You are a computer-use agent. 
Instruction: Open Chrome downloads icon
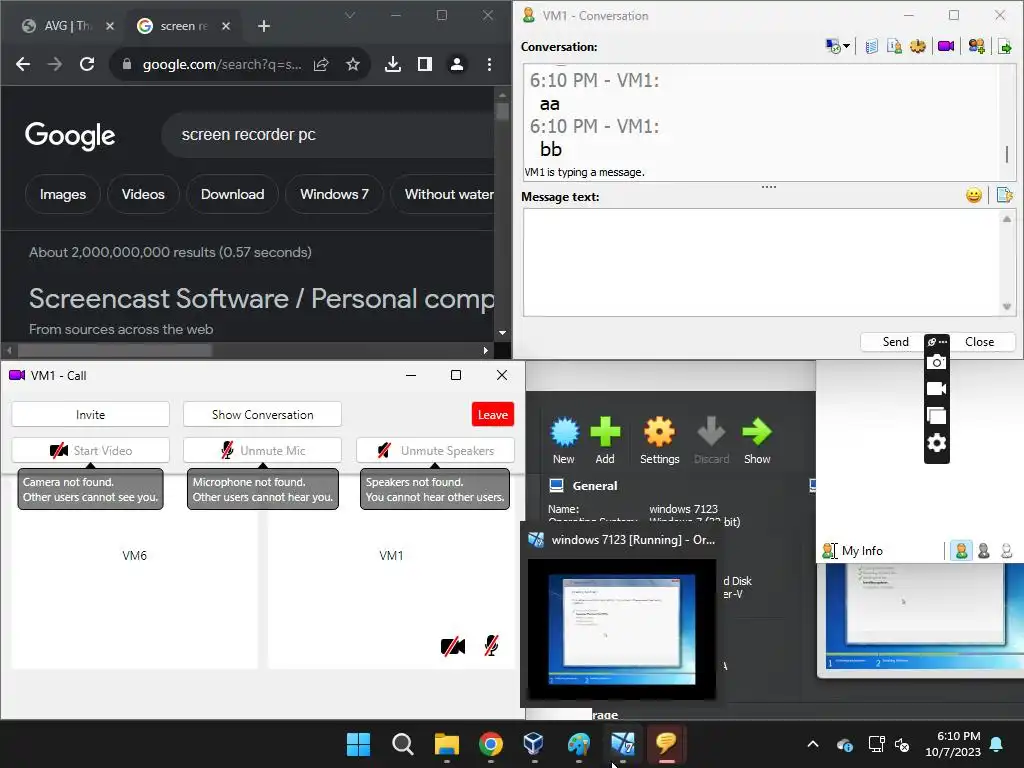point(392,64)
